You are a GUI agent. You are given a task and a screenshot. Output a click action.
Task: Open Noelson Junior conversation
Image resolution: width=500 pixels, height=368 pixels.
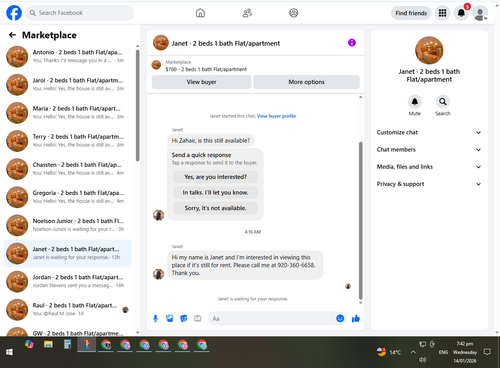coord(67,225)
